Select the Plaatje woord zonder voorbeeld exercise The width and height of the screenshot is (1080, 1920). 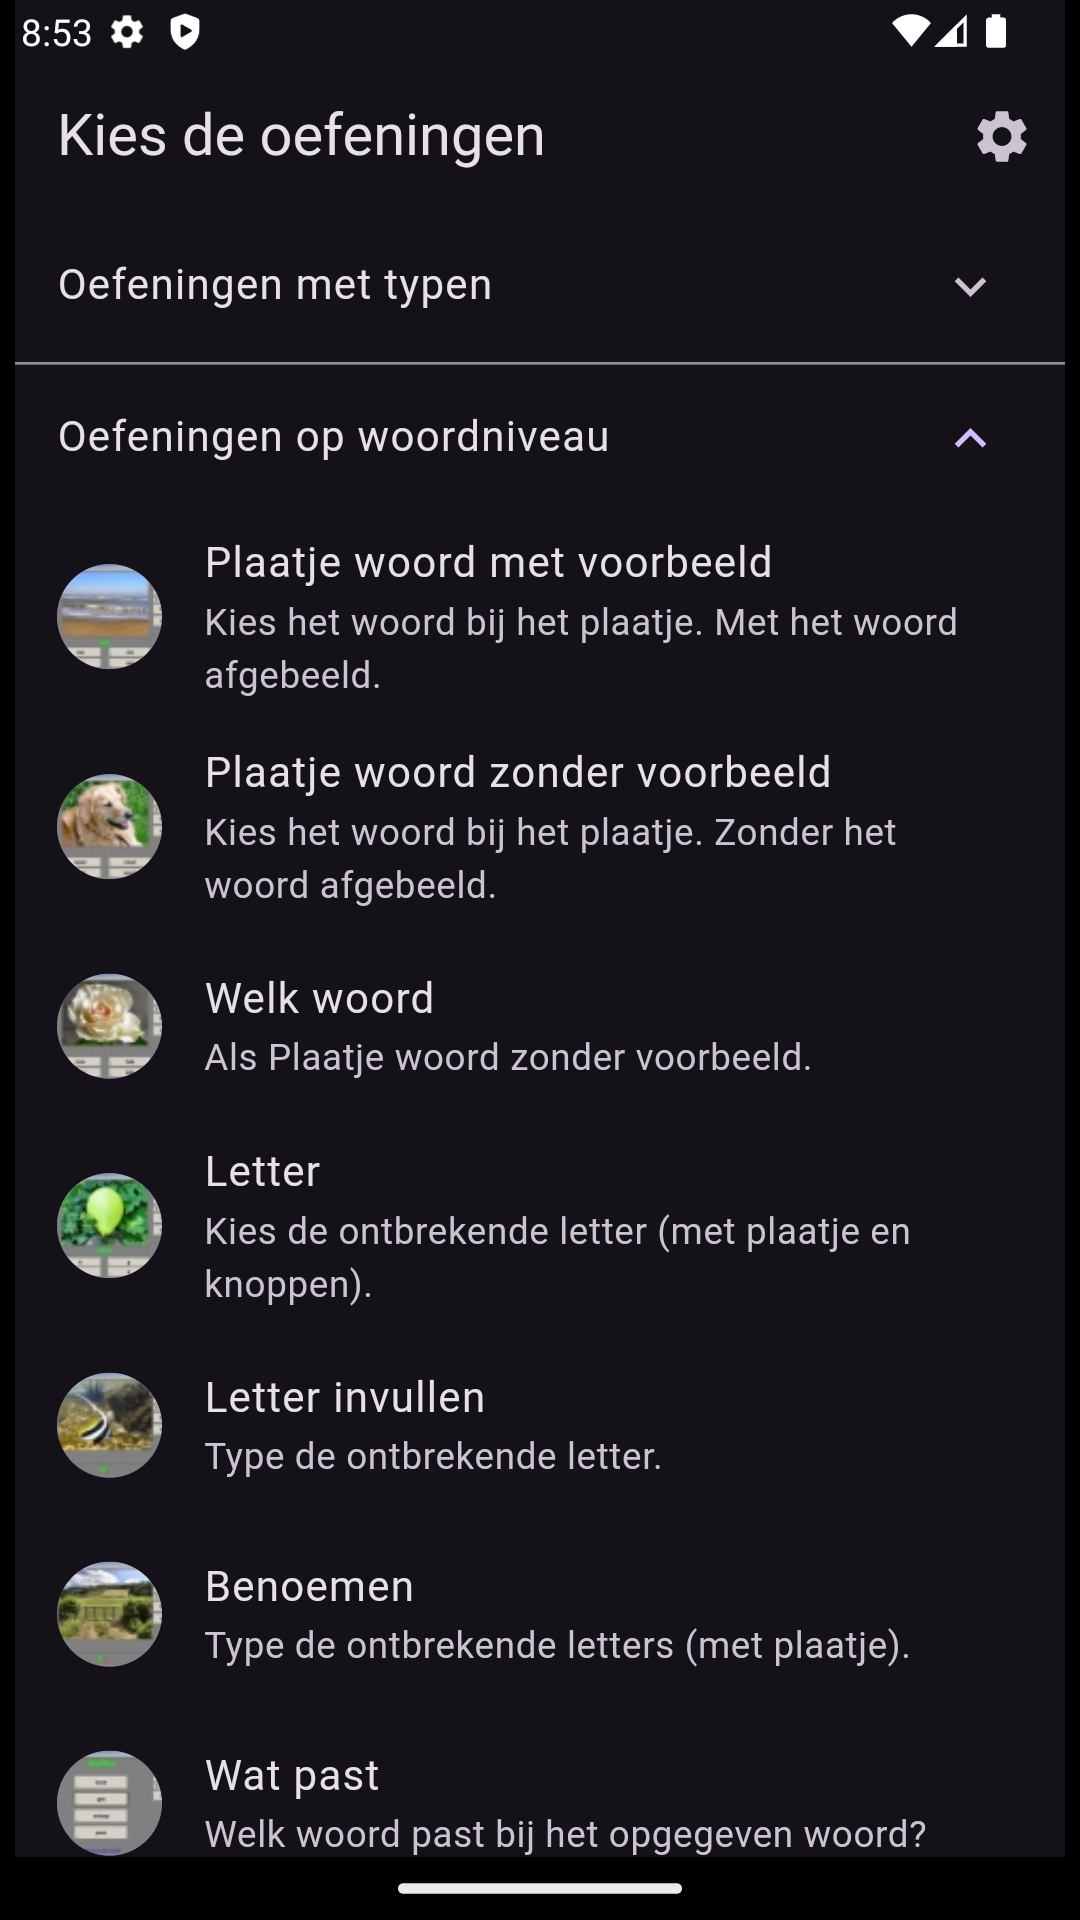tap(517, 773)
